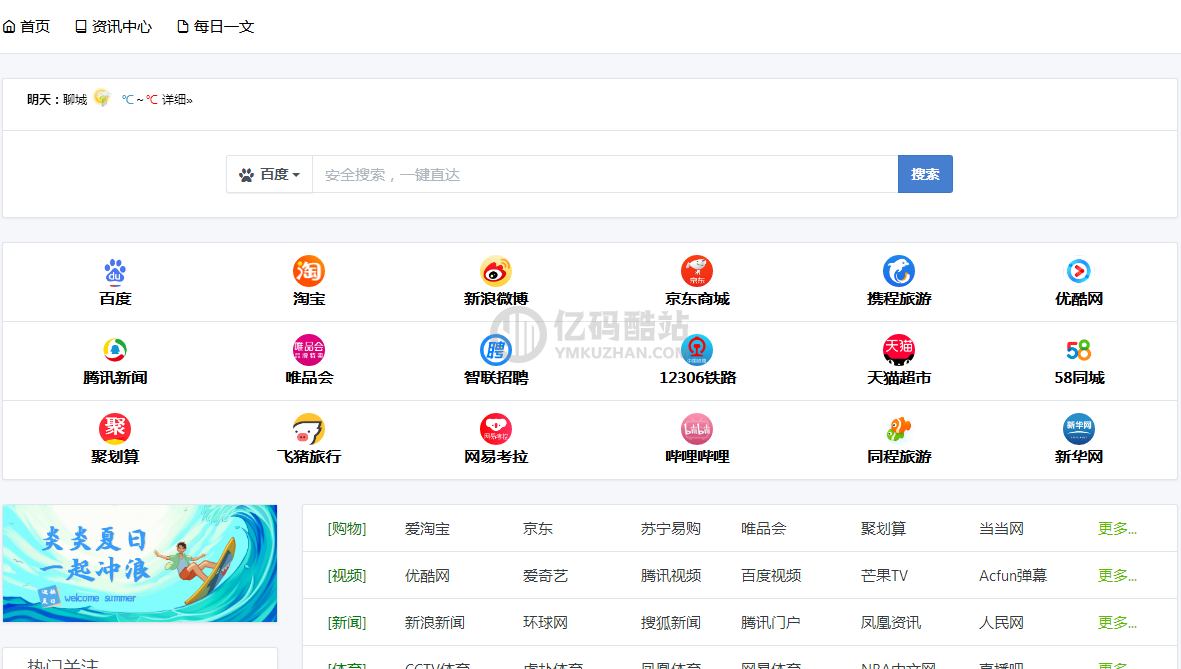Open the Sina Weibo icon

(x=496, y=271)
